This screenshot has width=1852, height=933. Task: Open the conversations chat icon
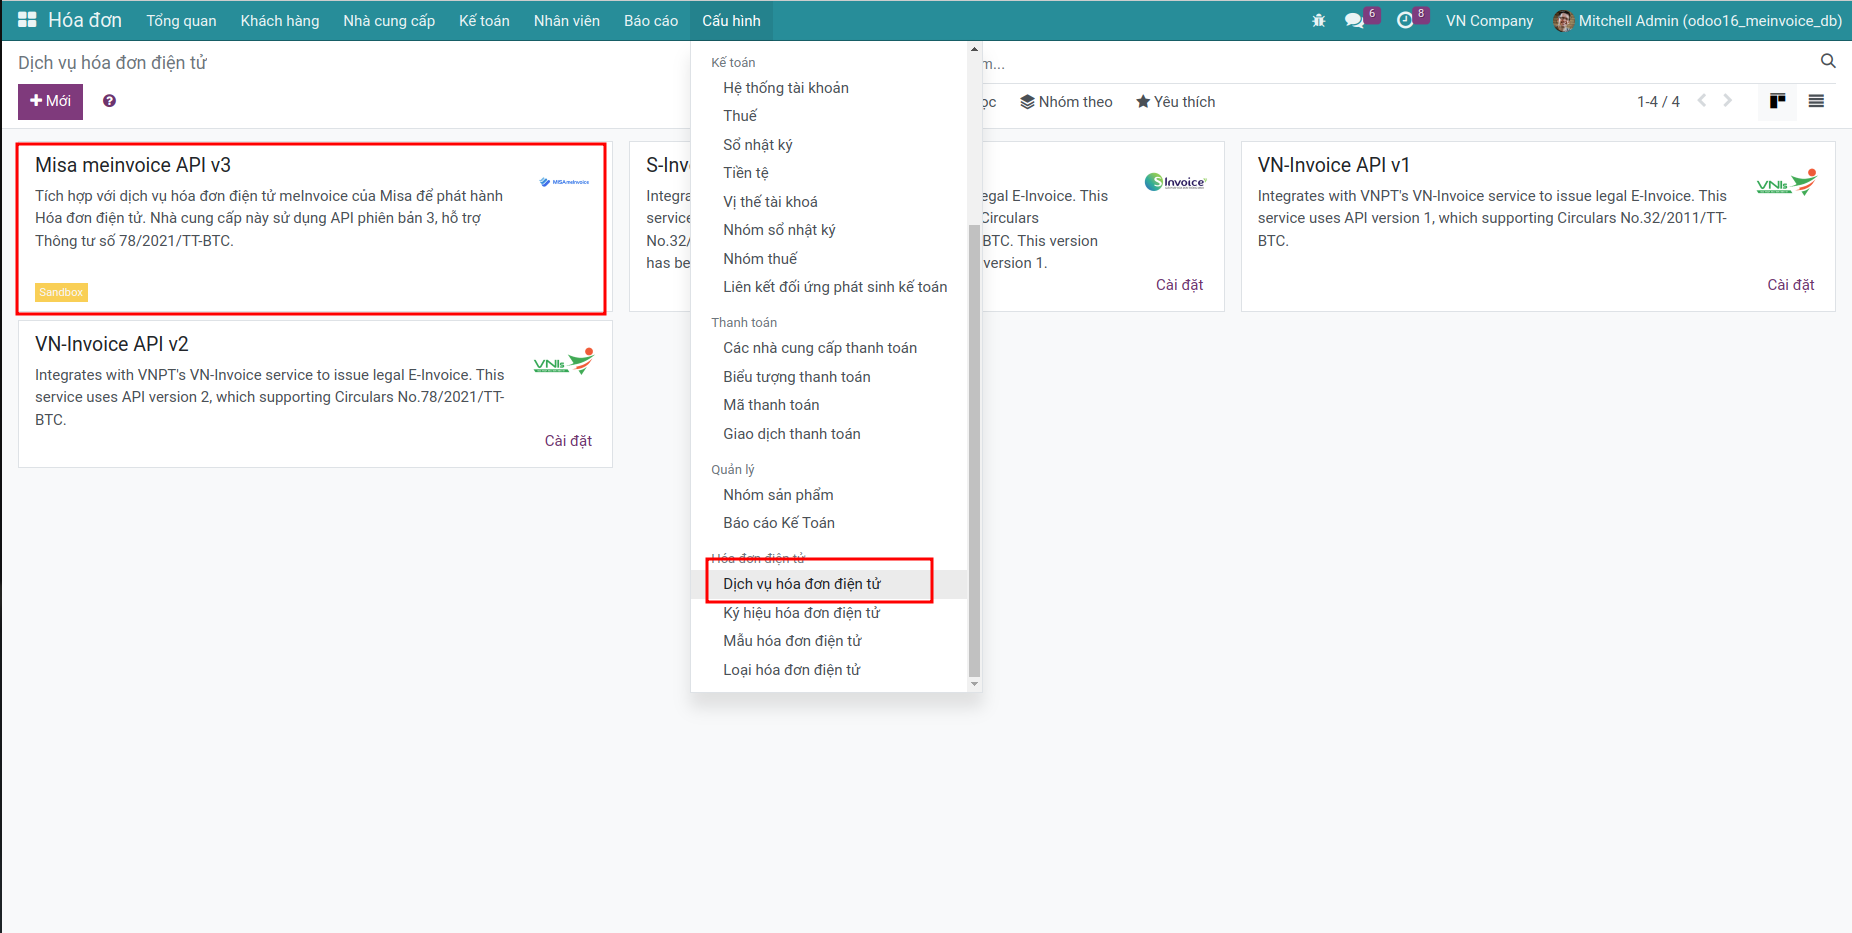(1354, 20)
